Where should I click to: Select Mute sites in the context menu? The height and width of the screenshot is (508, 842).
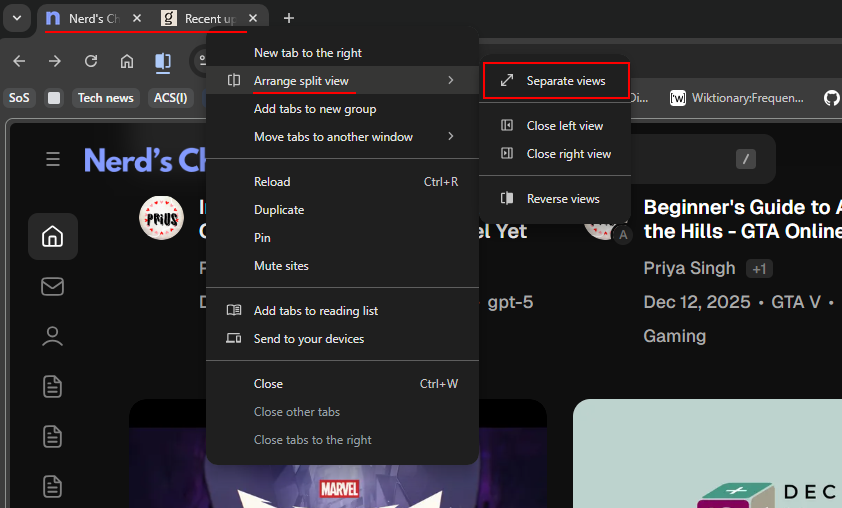(x=281, y=266)
